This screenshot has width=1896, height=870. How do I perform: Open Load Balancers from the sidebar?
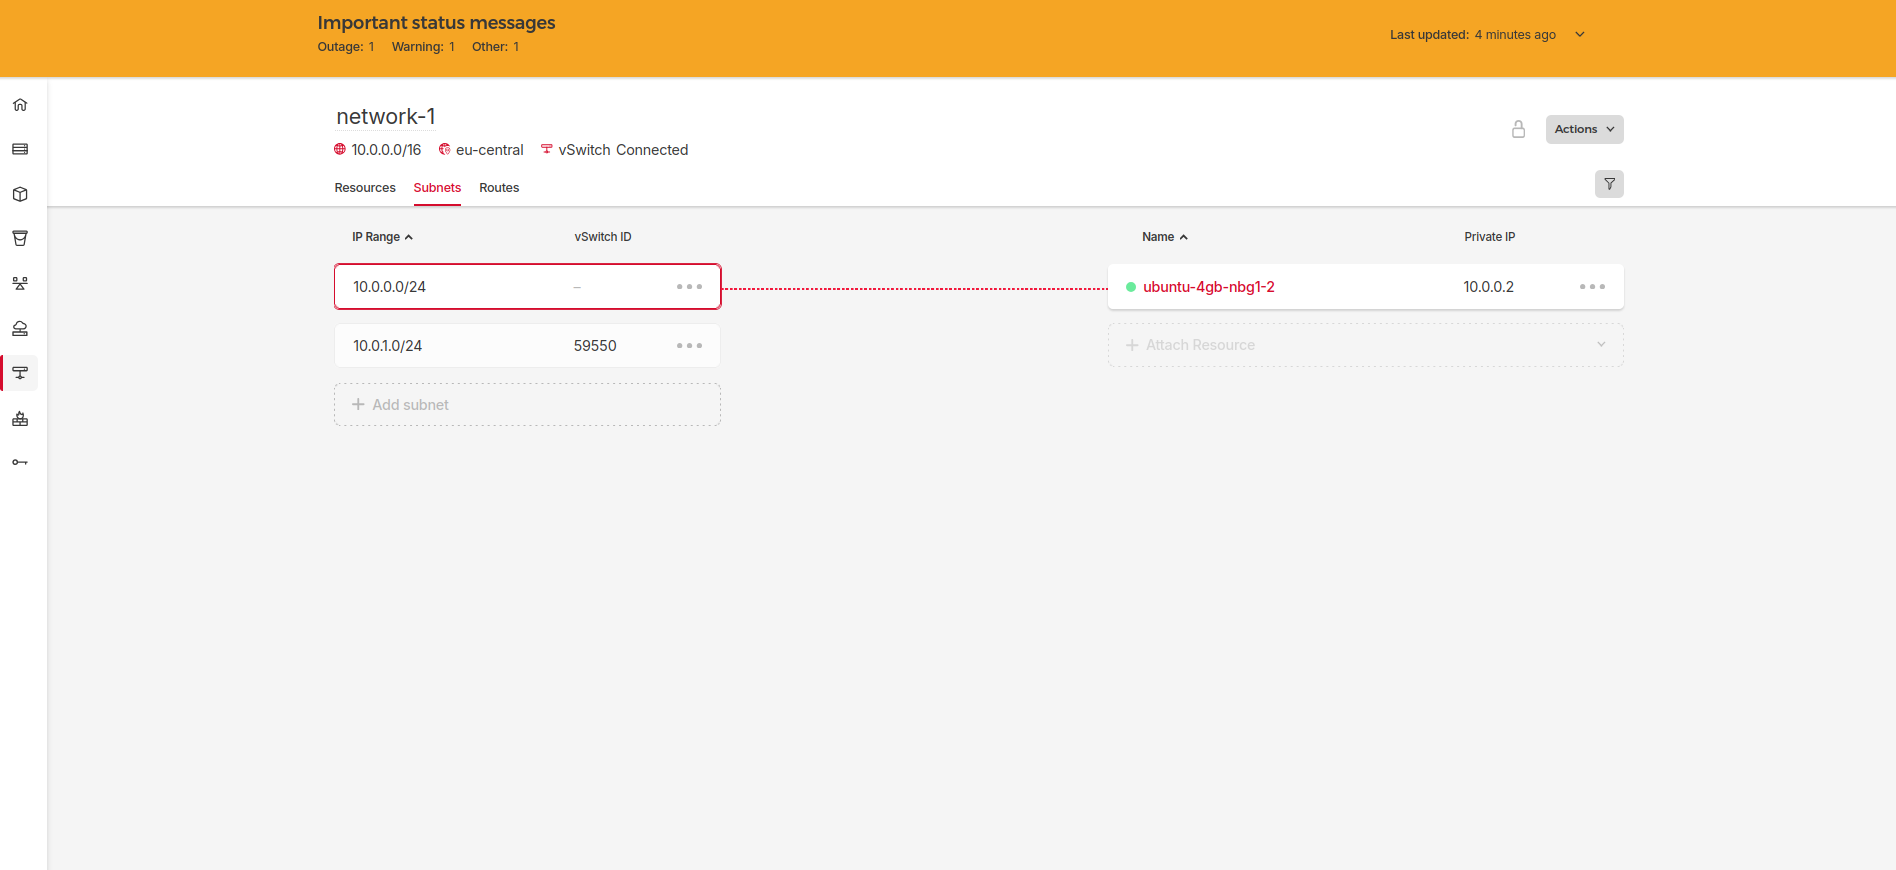point(20,283)
